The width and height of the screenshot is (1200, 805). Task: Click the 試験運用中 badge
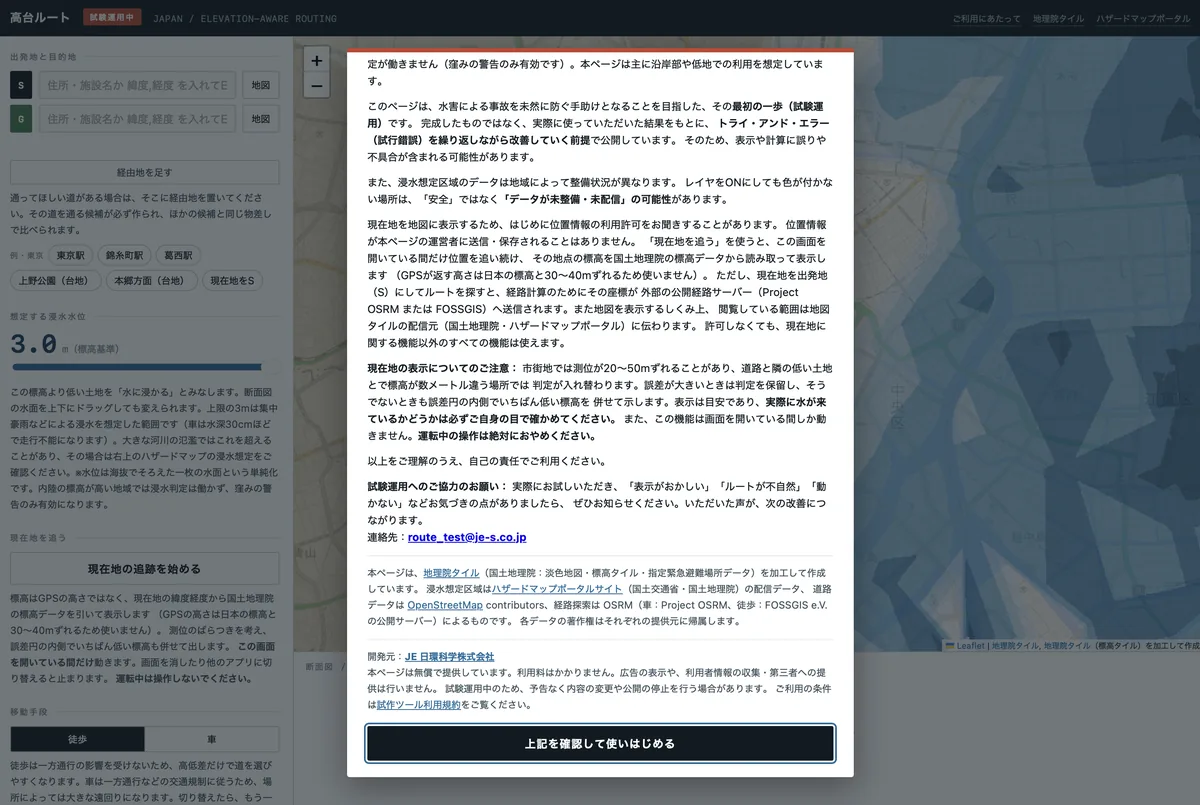click(x=112, y=17)
